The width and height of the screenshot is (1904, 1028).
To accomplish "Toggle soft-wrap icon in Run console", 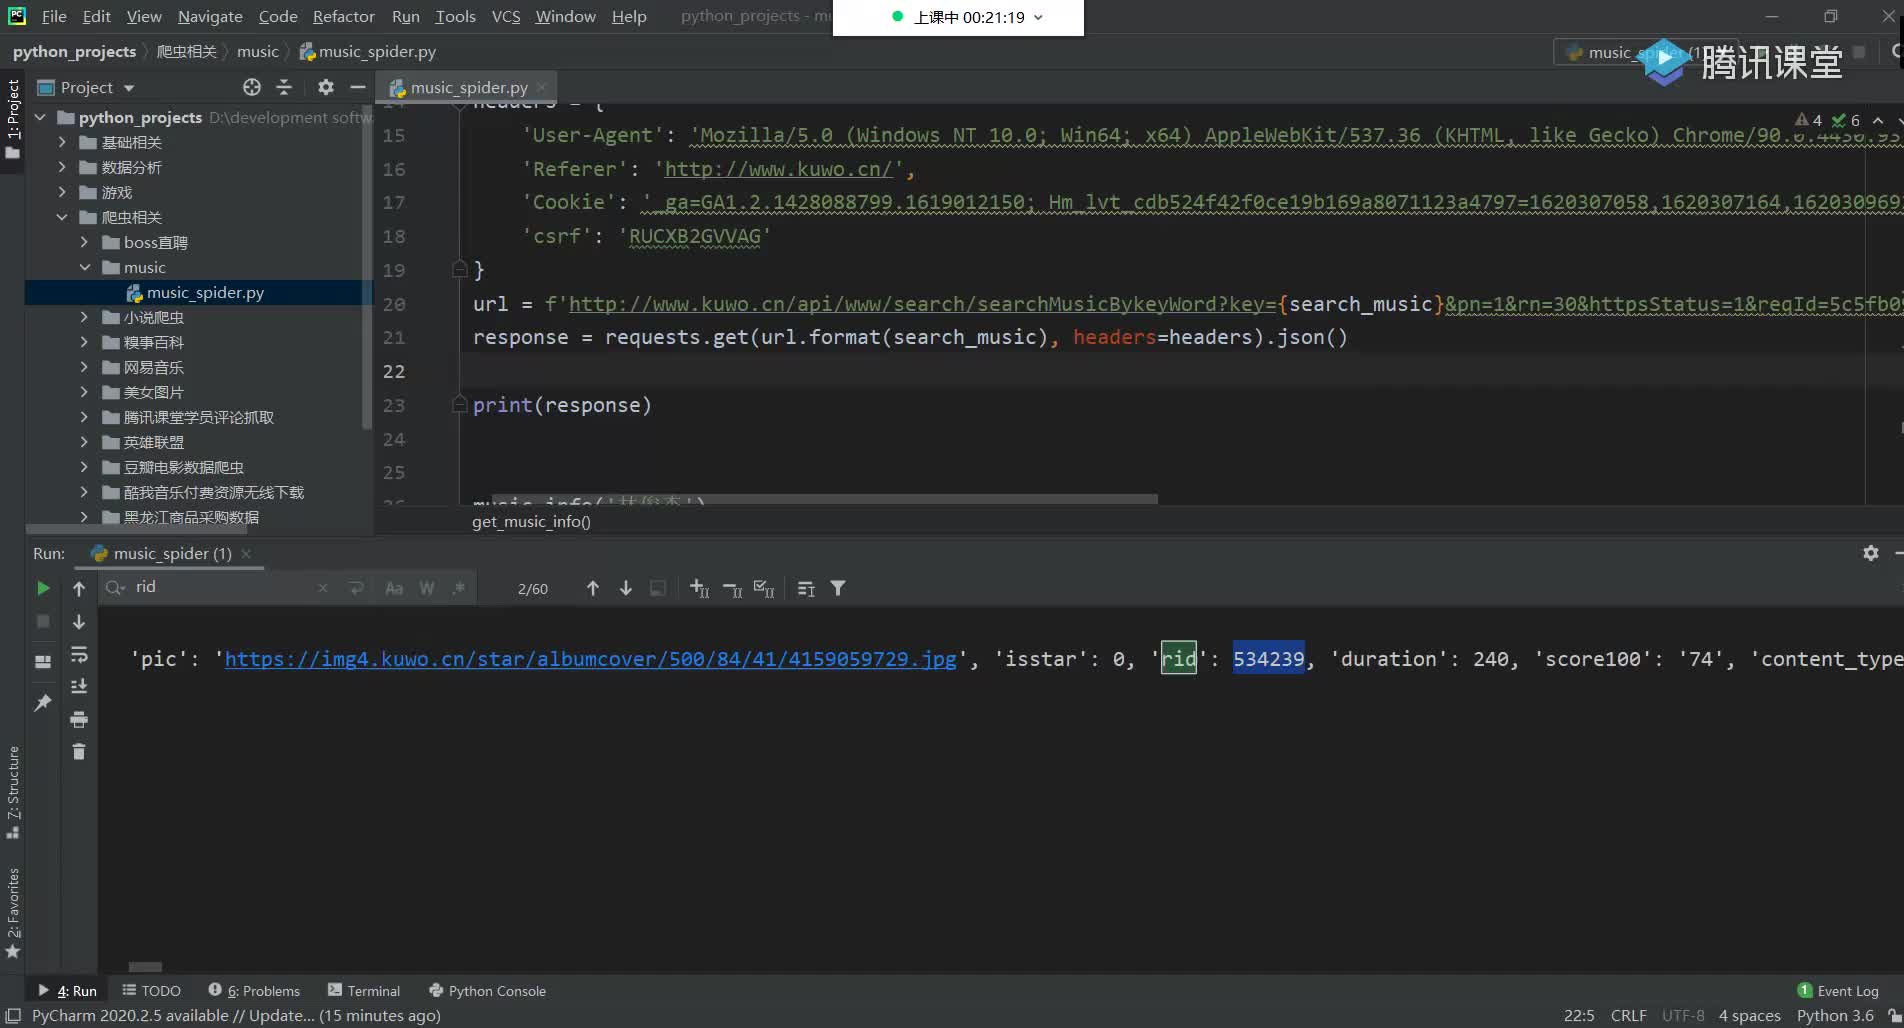I will (79, 654).
